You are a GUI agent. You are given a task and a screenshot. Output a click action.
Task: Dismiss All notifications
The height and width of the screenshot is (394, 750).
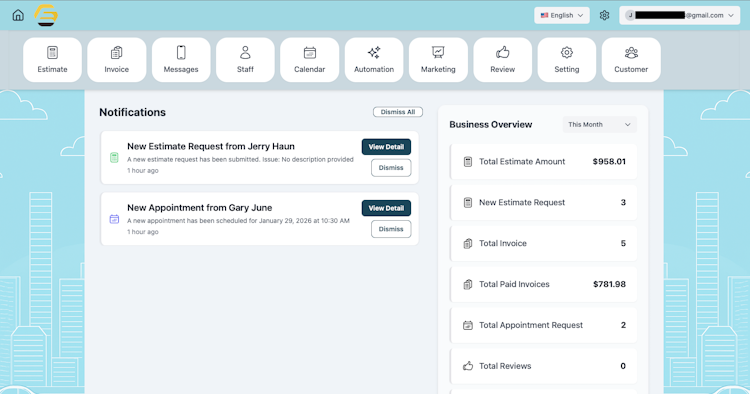pyautogui.click(x=398, y=112)
